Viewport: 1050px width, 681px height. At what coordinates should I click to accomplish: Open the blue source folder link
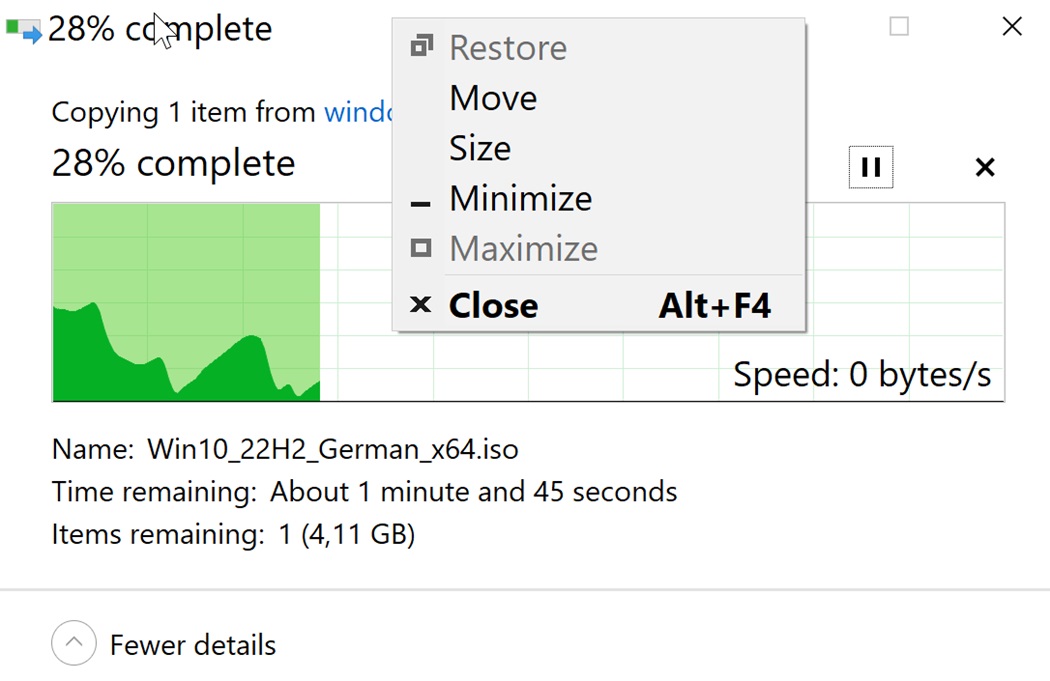coord(358,112)
